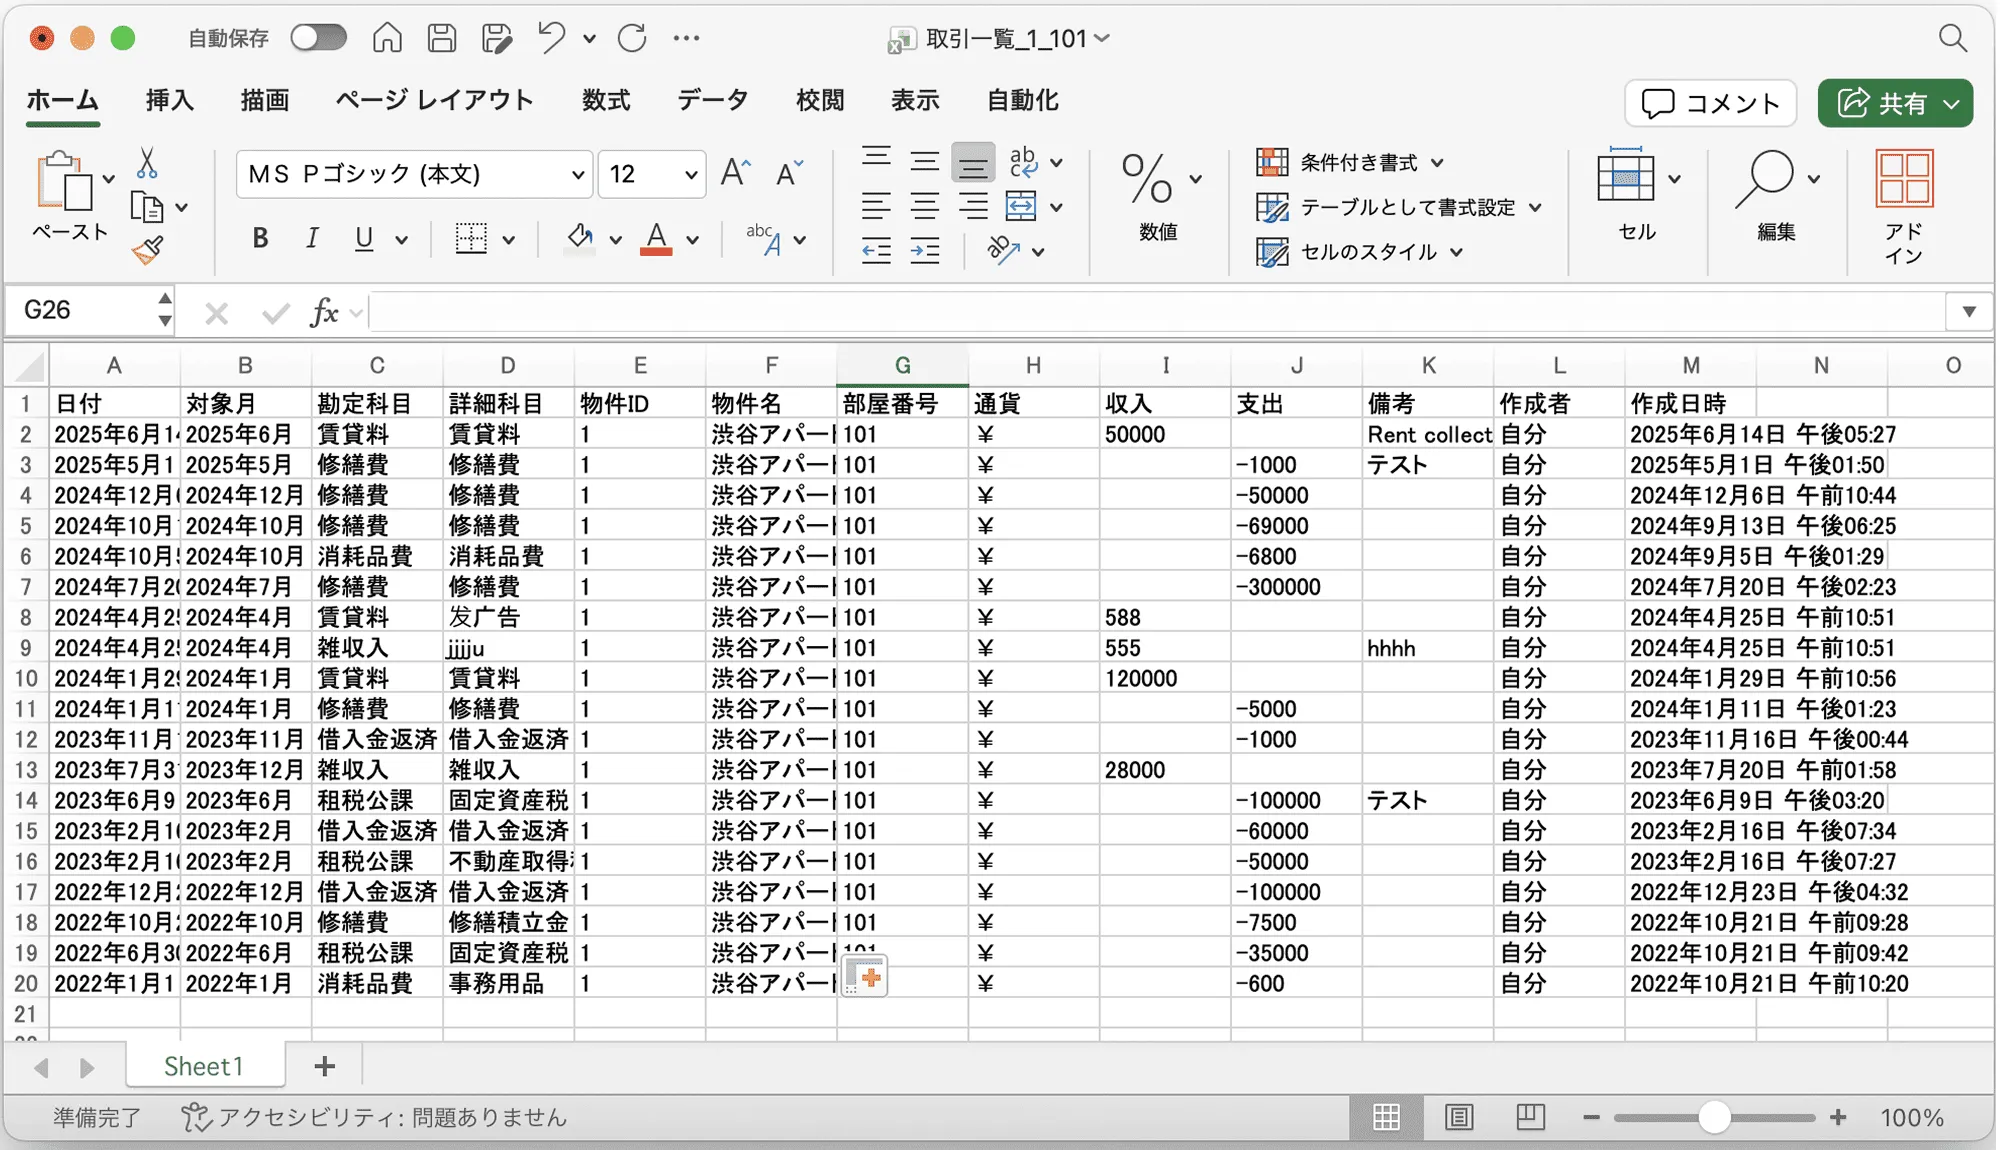The height and width of the screenshot is (1150, 2000).
Task: Open the font name dropdown MS Pゴシック
Action: point(414,174)
